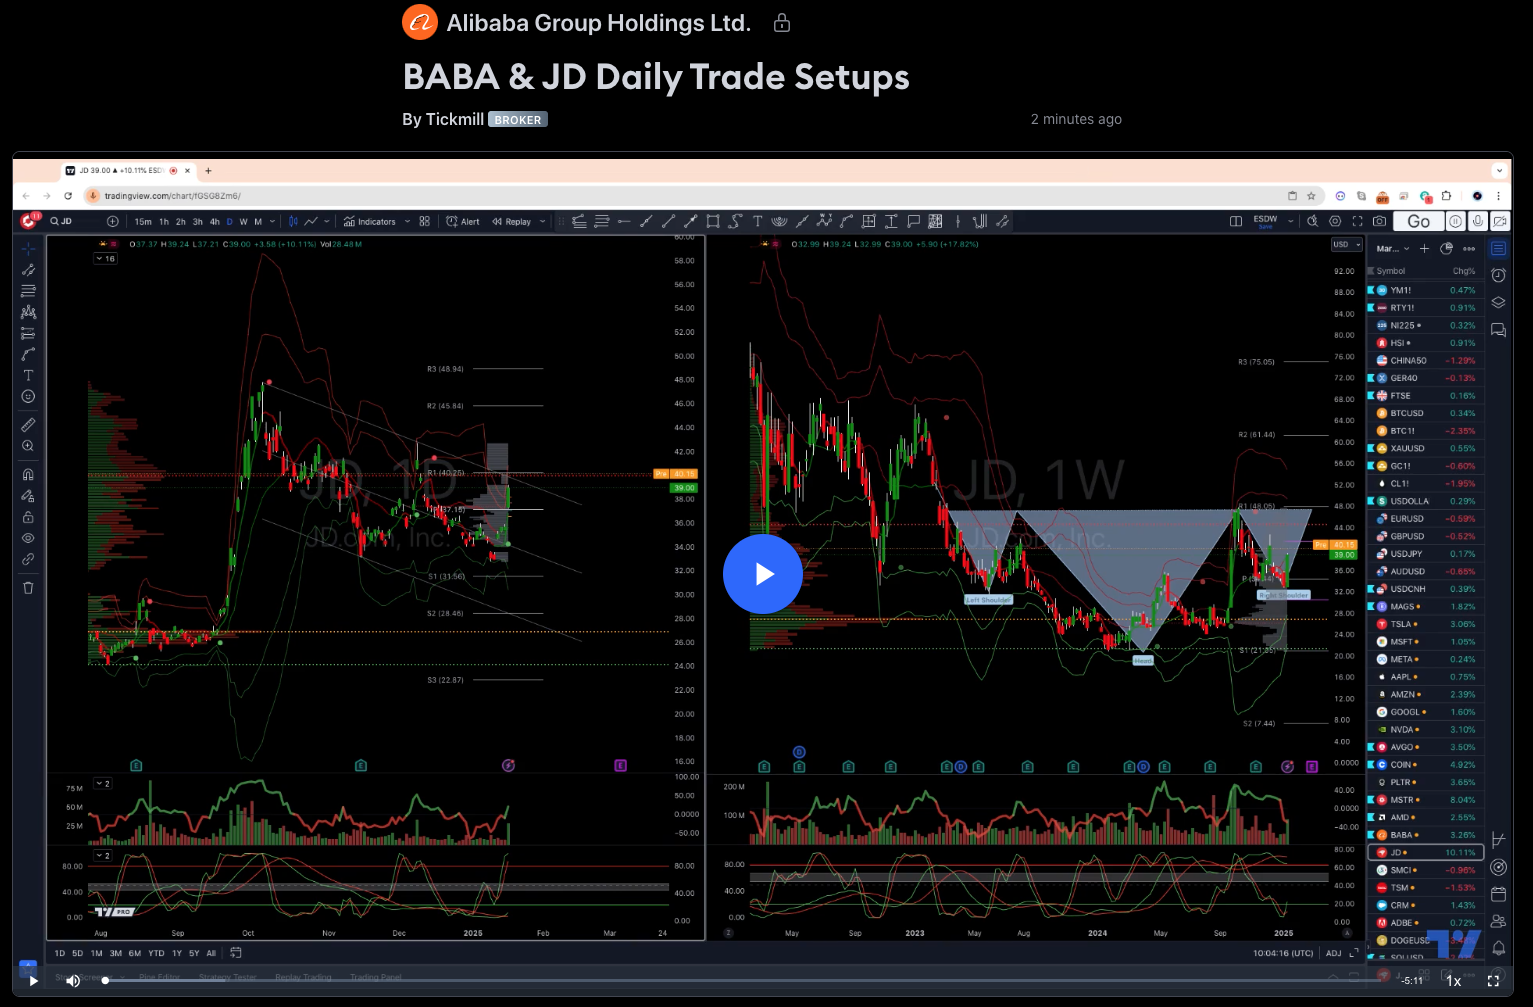Viewport: 1533px width, 1007px height.
Task: Collapse the '16' indicators legend toggle
Action: 105,258
